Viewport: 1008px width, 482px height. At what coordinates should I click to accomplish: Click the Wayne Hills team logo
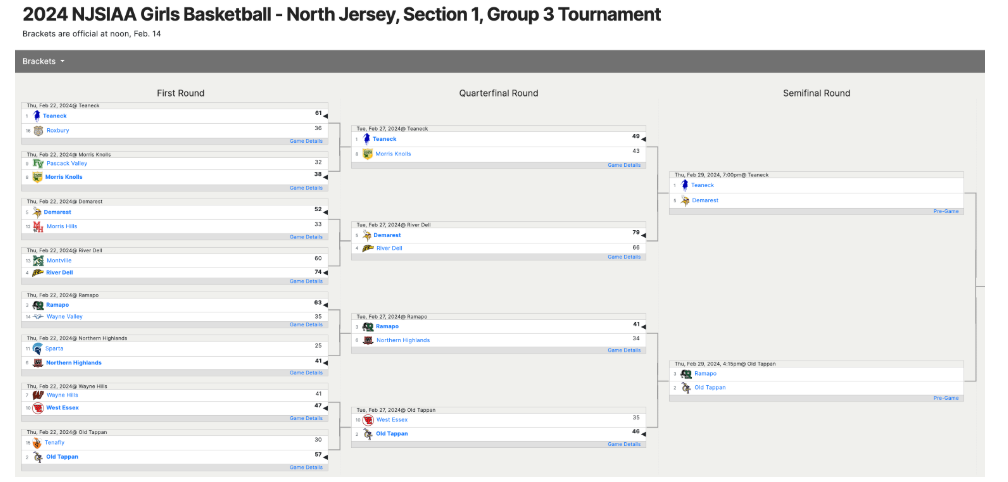pyautogui.click(x=38, y=395)
